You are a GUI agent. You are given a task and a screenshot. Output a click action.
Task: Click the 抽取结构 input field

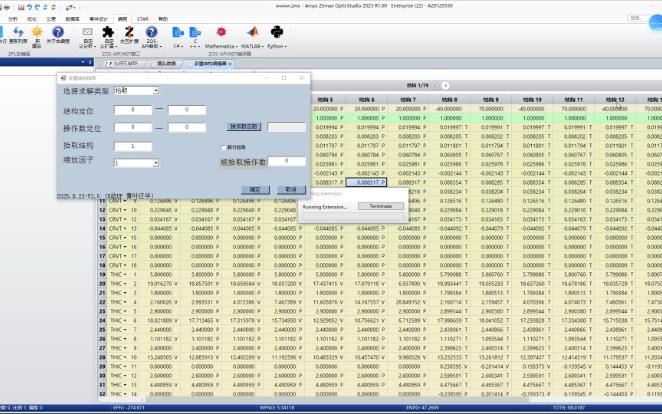[x=133, y=146]
